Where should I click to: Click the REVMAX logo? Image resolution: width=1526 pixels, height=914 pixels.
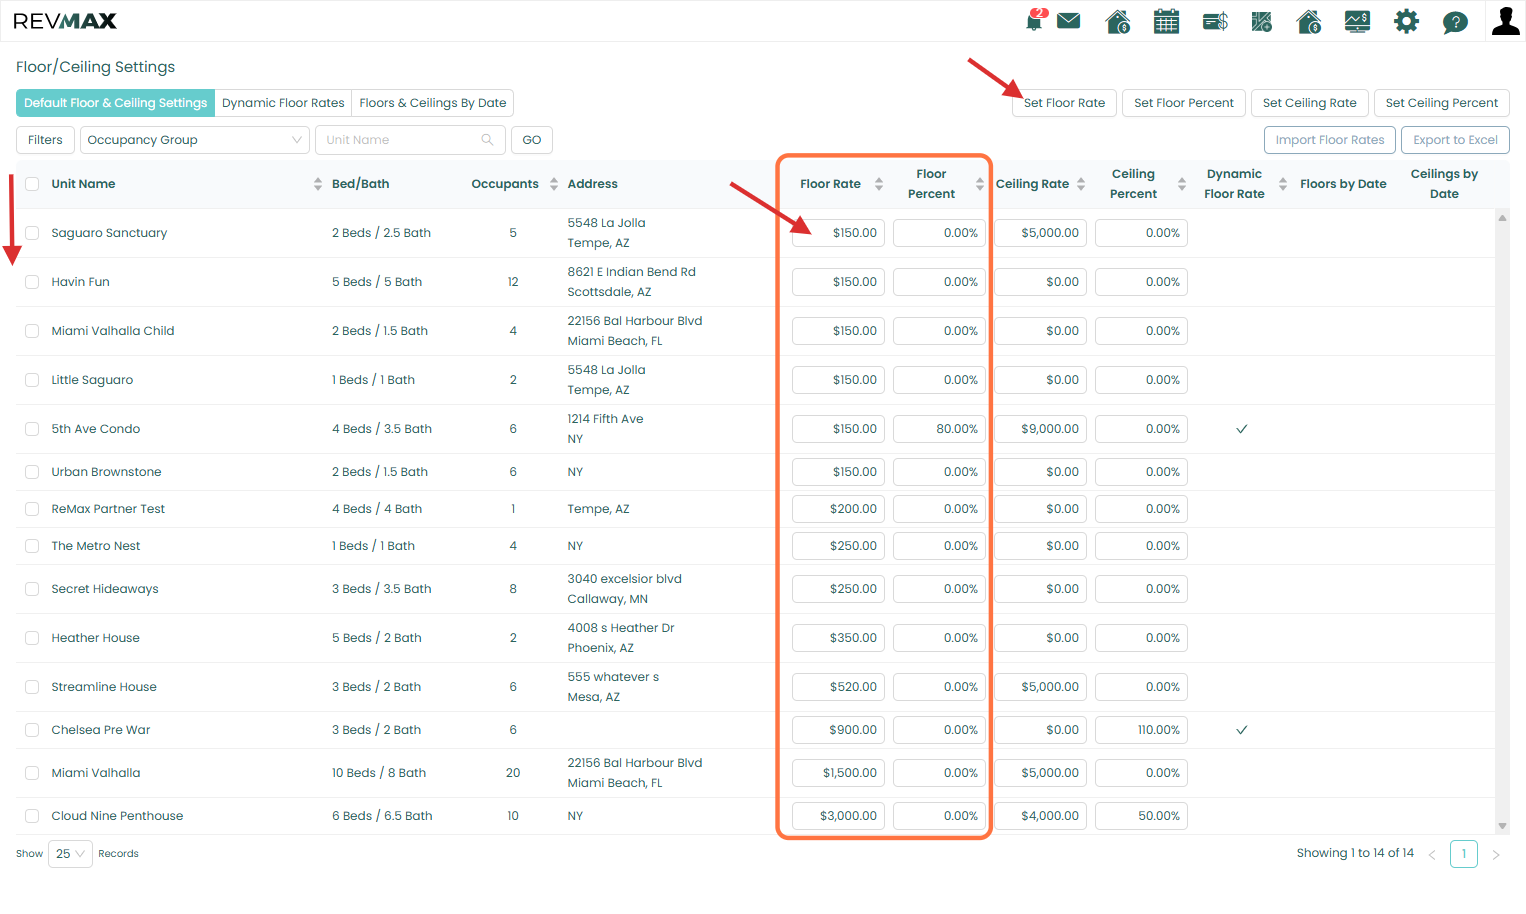(65, 21)
